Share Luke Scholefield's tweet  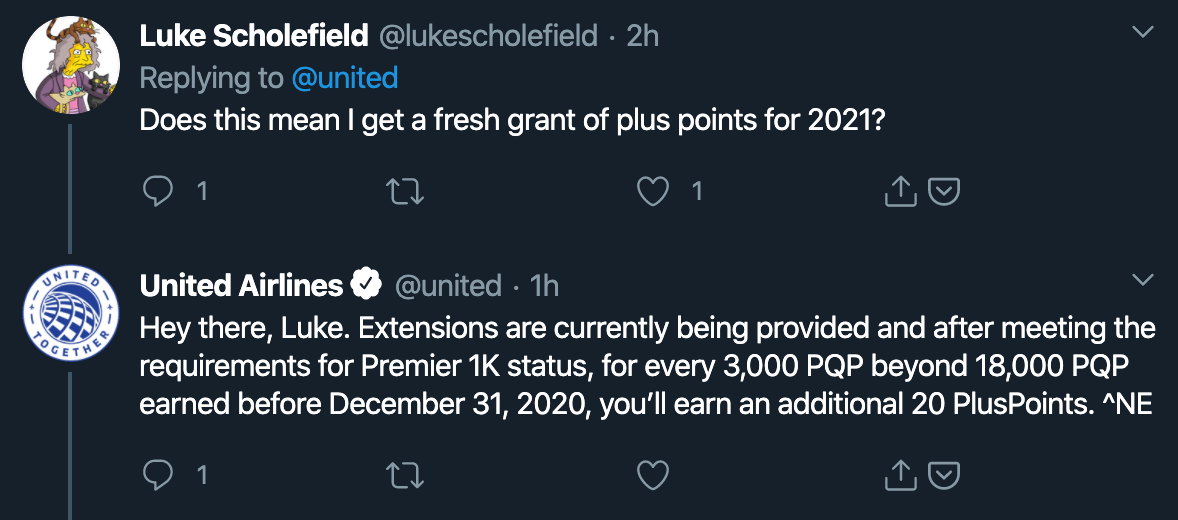[901, 191]
